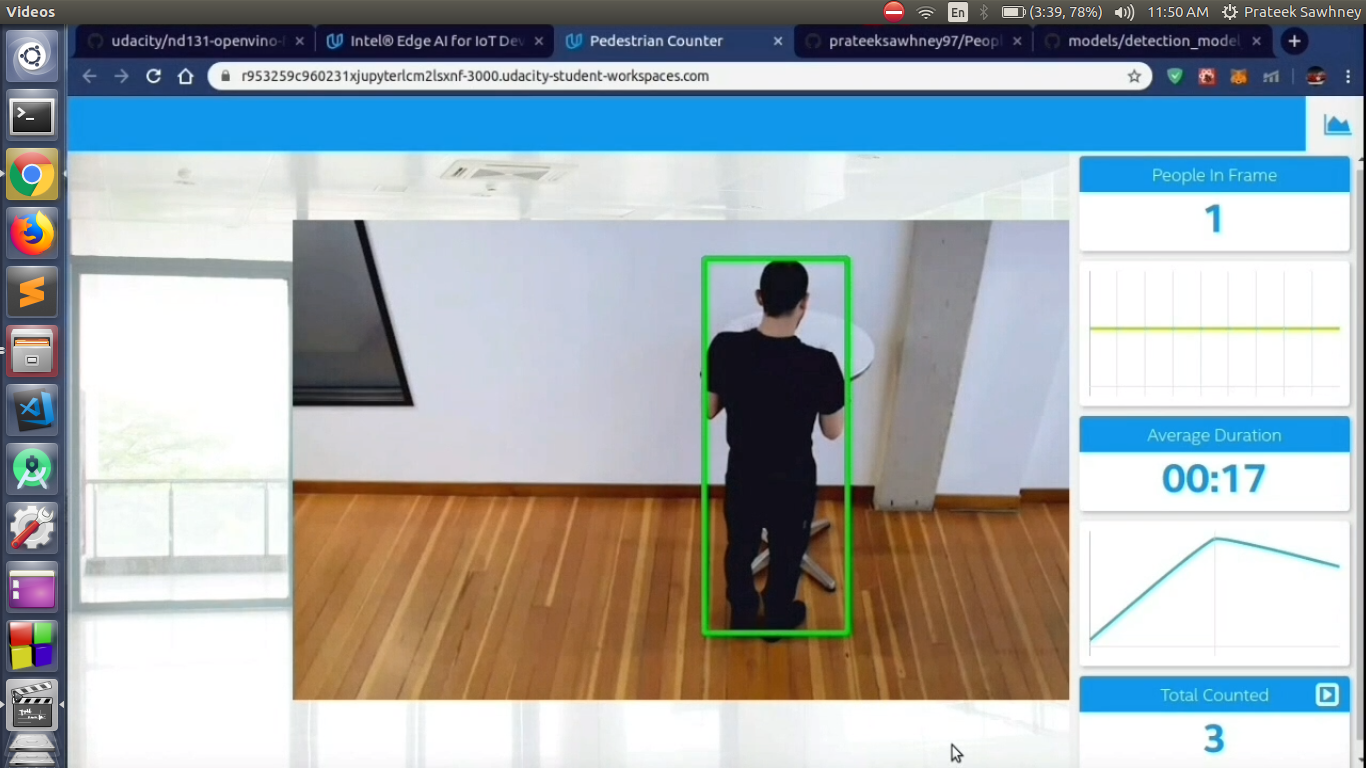Open the 11:50 AM clock menu
Image resolution: width=1366 pixels, height=768 pixels.
(1178, 12)
